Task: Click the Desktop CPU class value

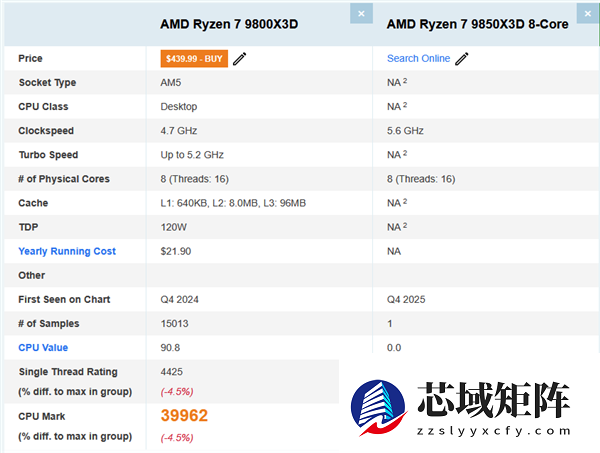Action: [179, 107]
